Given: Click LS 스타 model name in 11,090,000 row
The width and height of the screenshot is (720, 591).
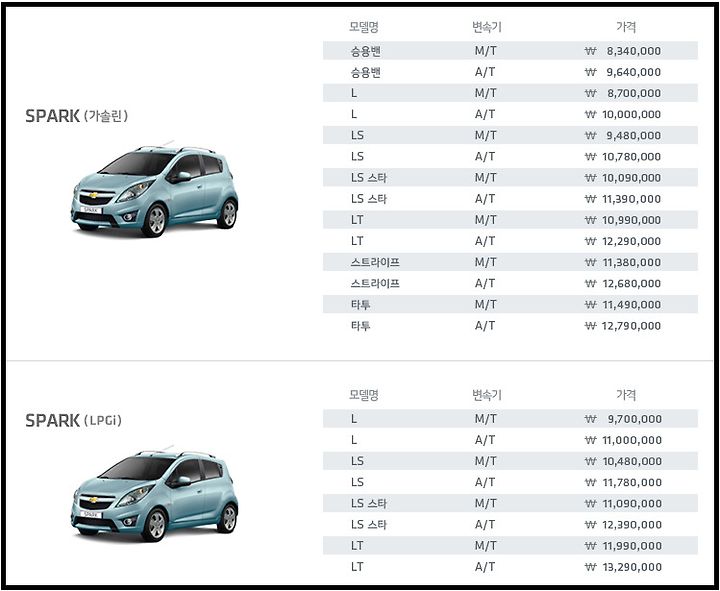Looking at the screenshot, I should pyautogui.click(x=369, y=503).
